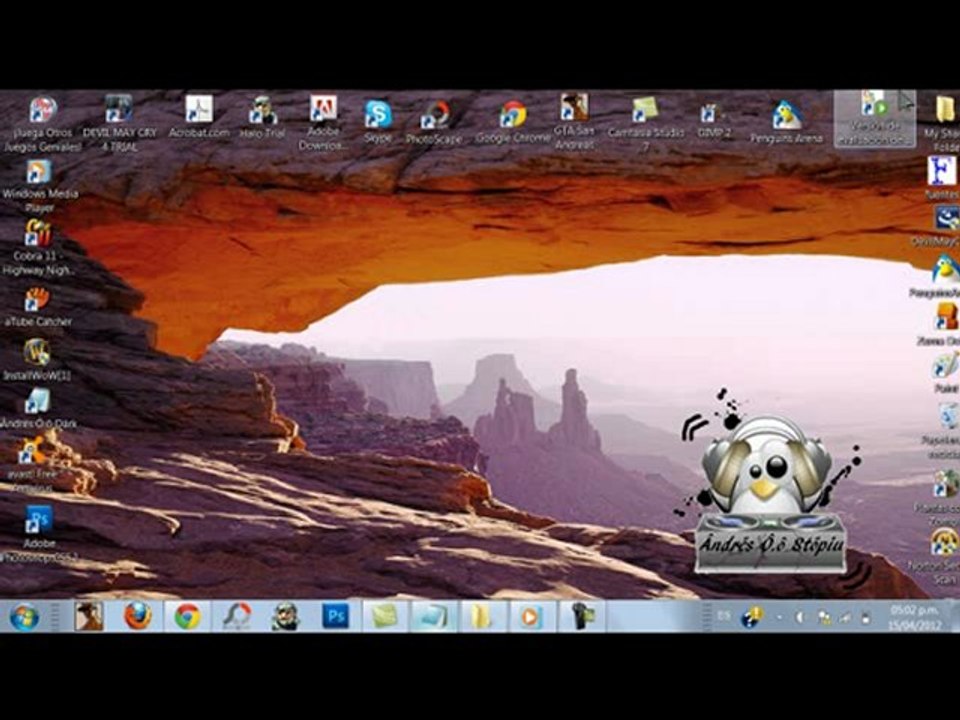Open the Cobra 11 Highway Nights shortcut
Viewport: 960px width, 720px height.
coord(39,248)
